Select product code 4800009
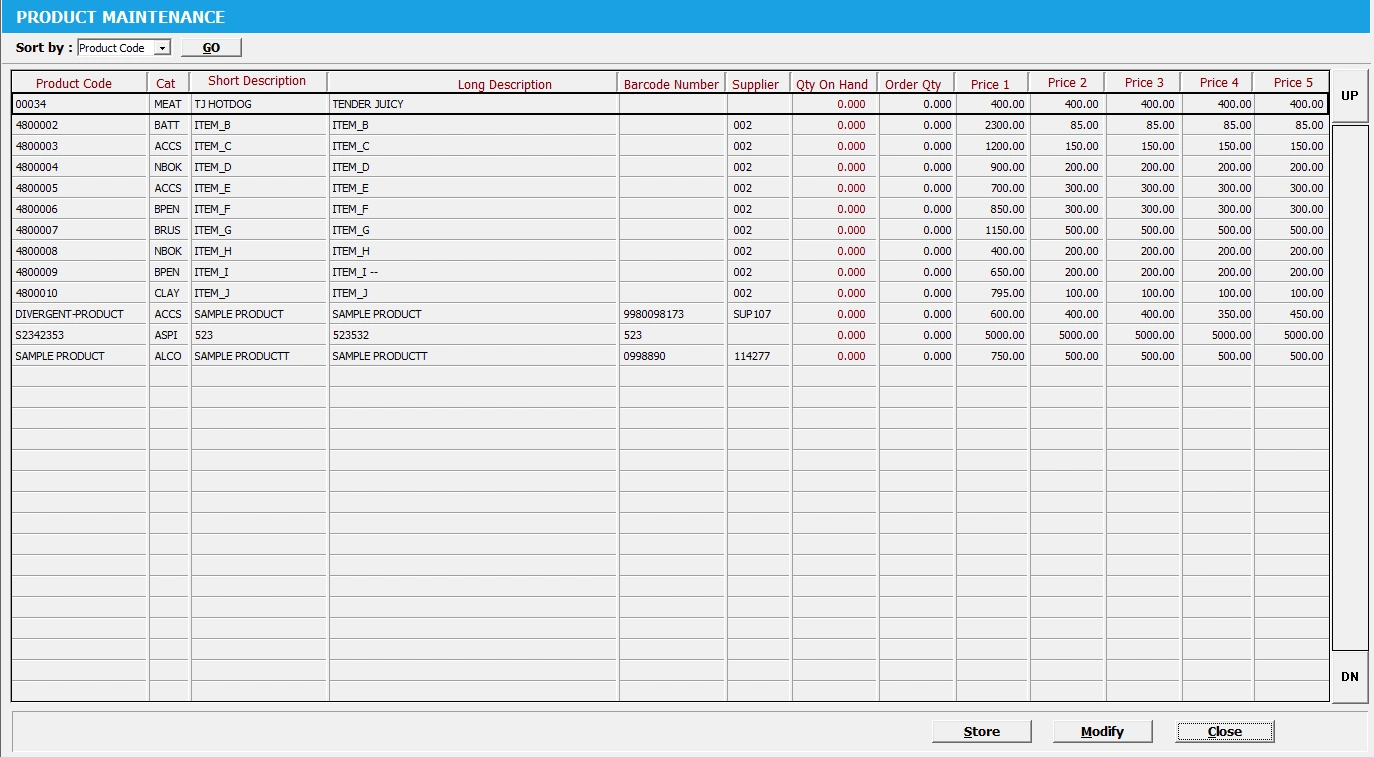Image resolution: width=1374 pixels, height=757 pixels. coord(80,272)
